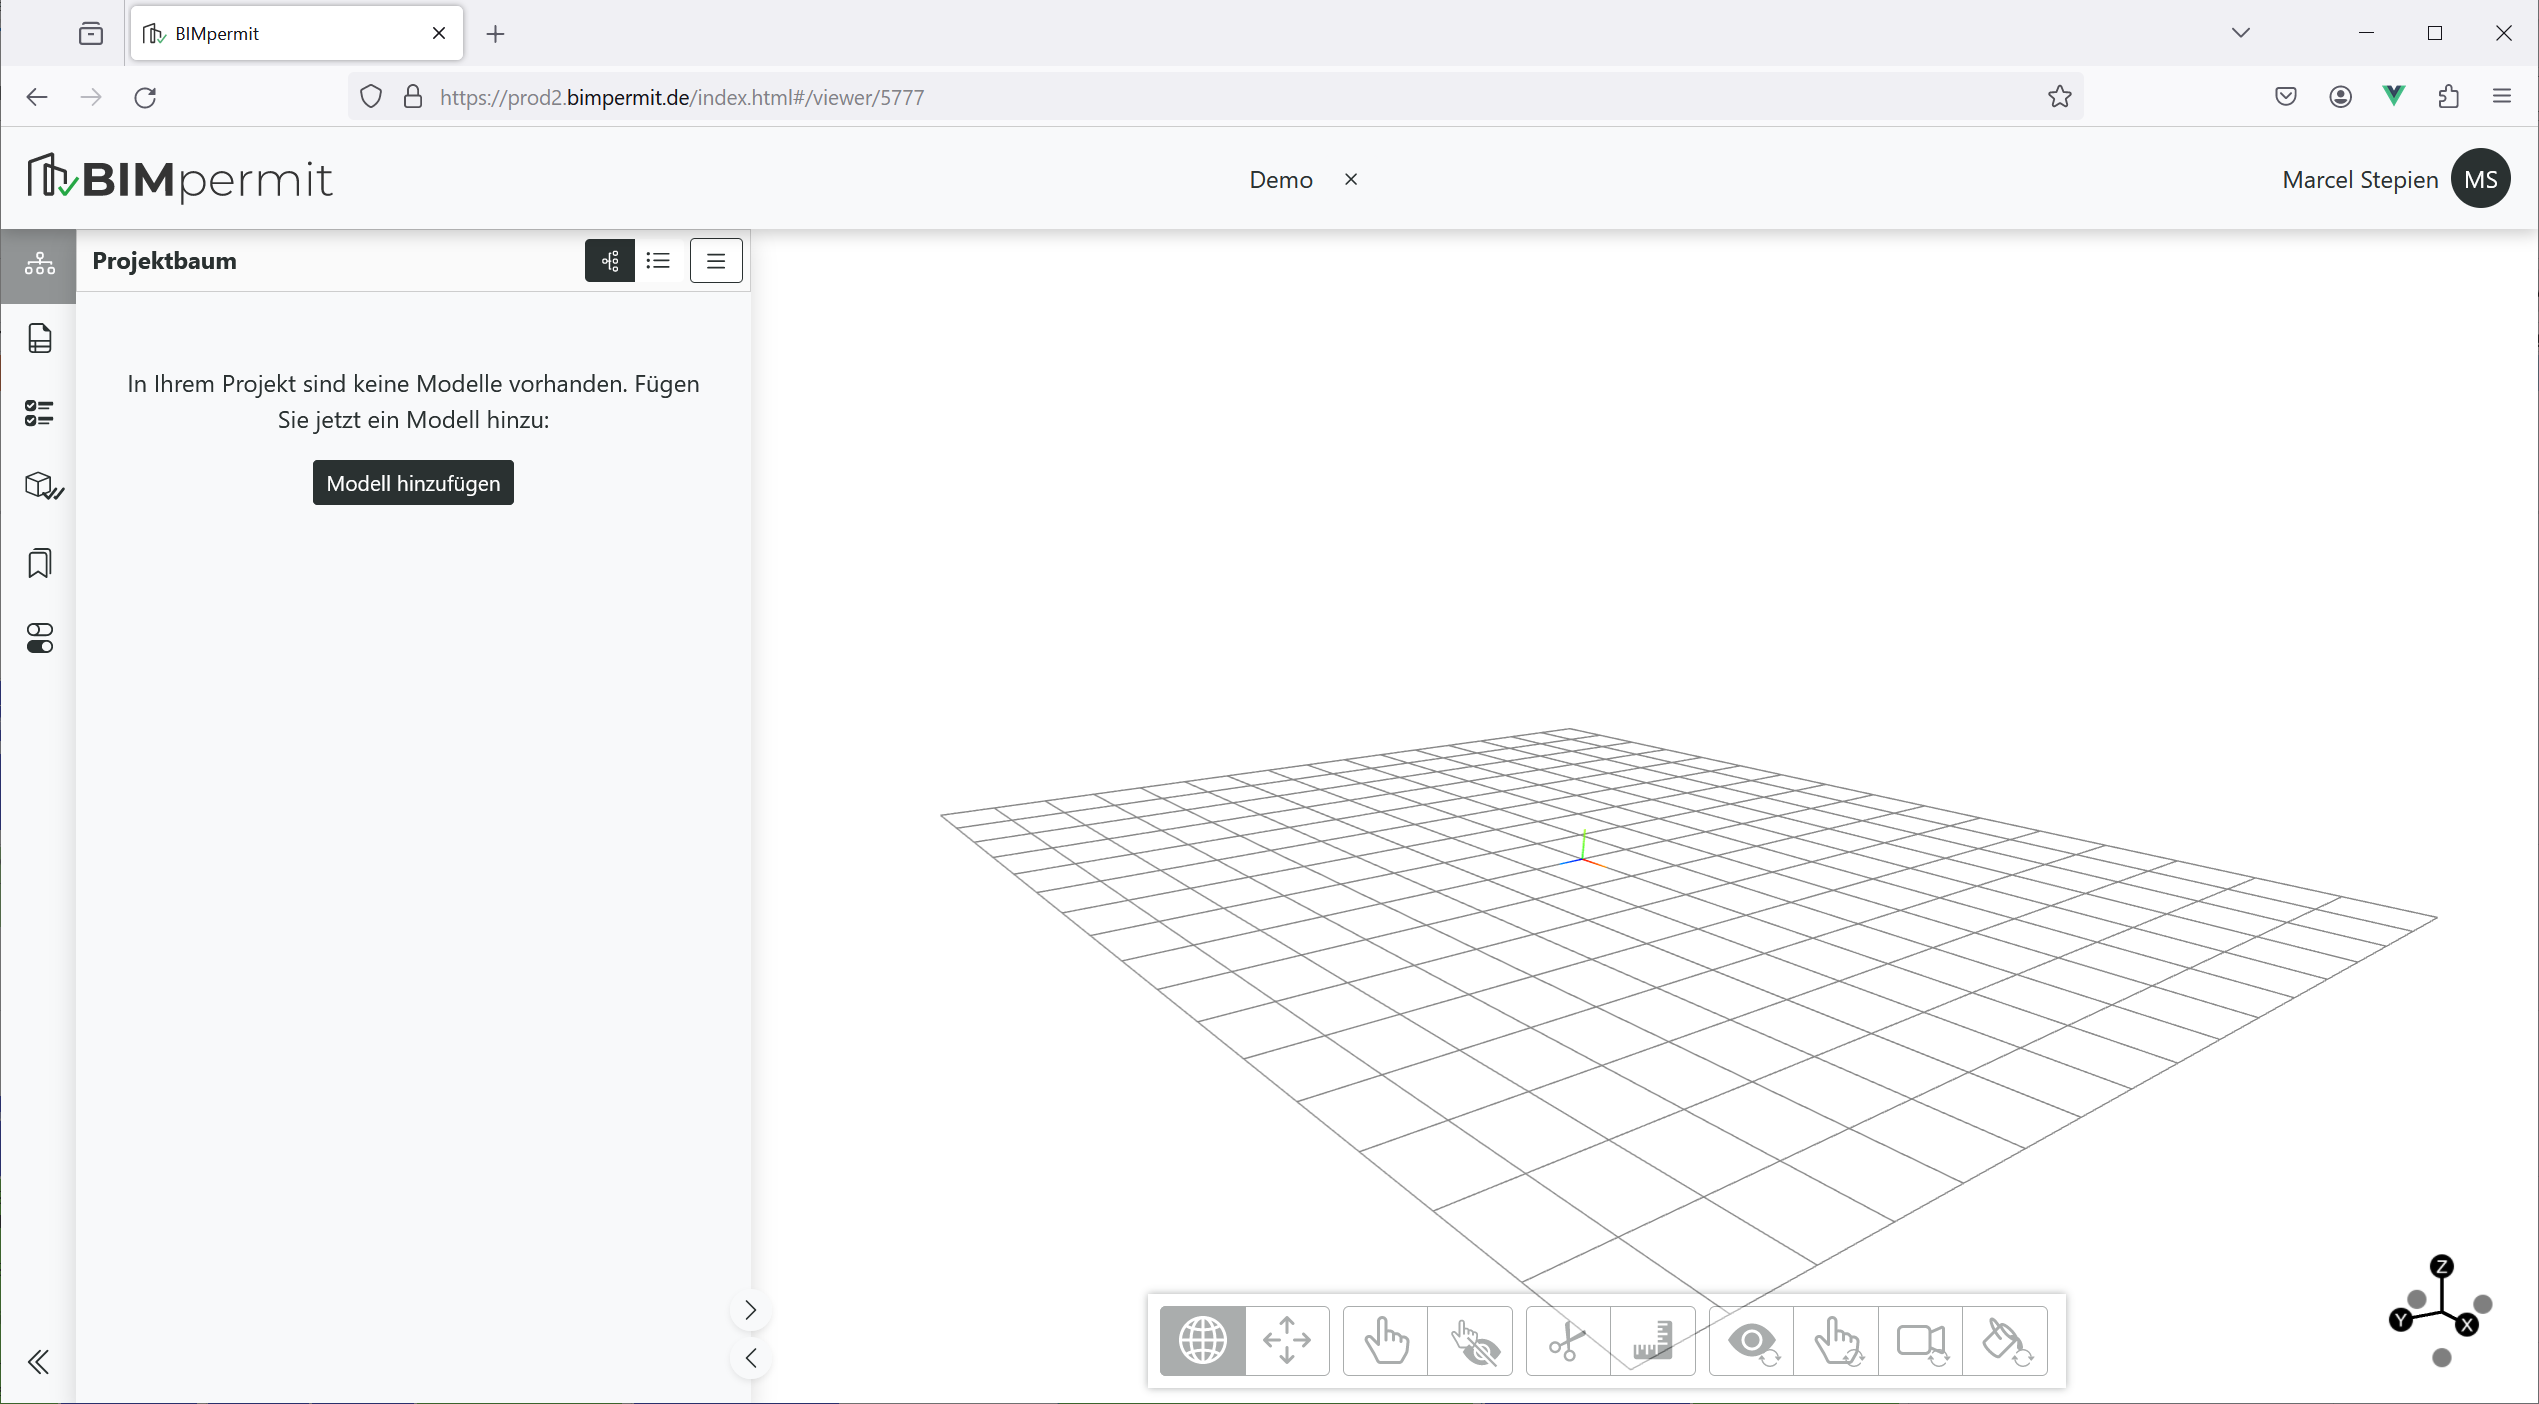
Task: Select the BIMpermit browser tab
Action: tap(296, 33)
